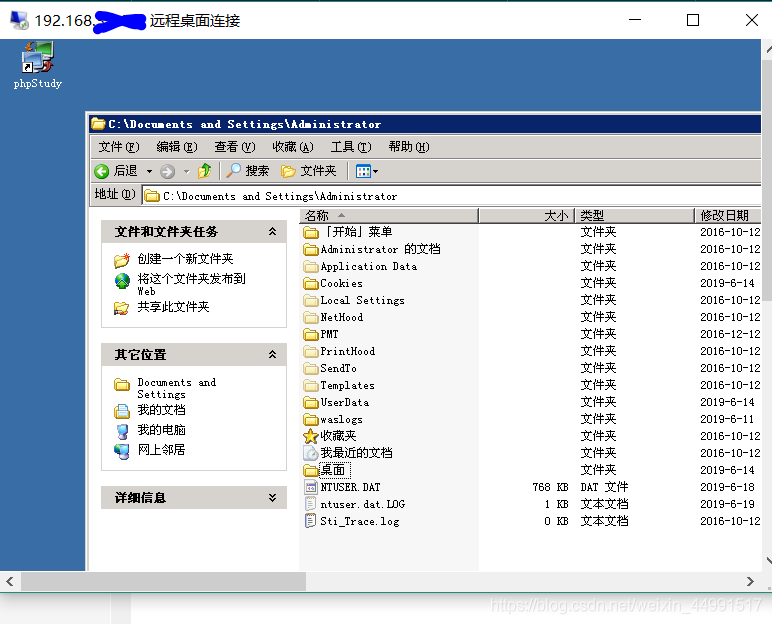Image resolution: width=772 pixels, height=624 pixels.
Task: Open the 工具(T) menu
Action: [x=351, y=147]
